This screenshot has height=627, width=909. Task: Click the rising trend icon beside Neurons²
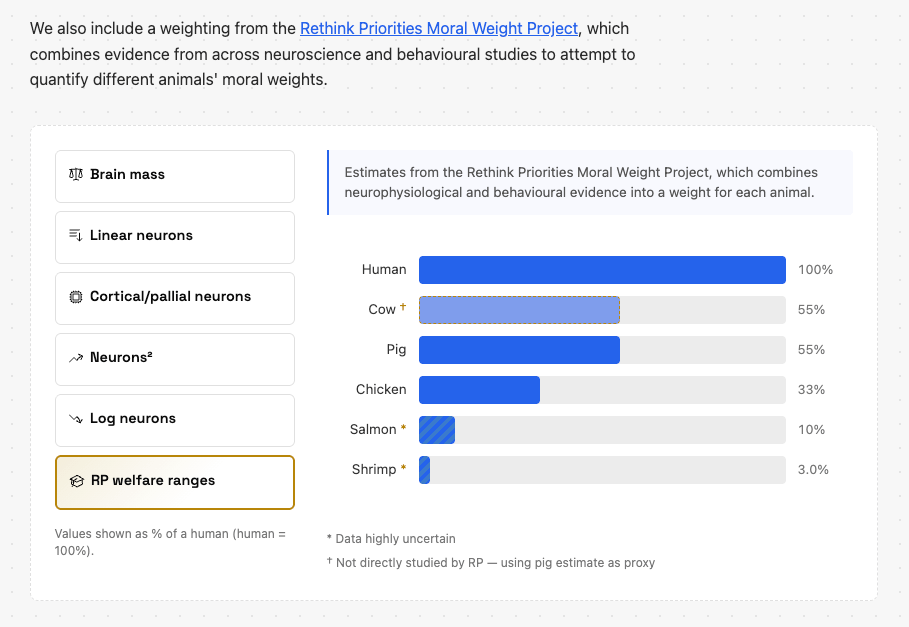click(76, 358)
